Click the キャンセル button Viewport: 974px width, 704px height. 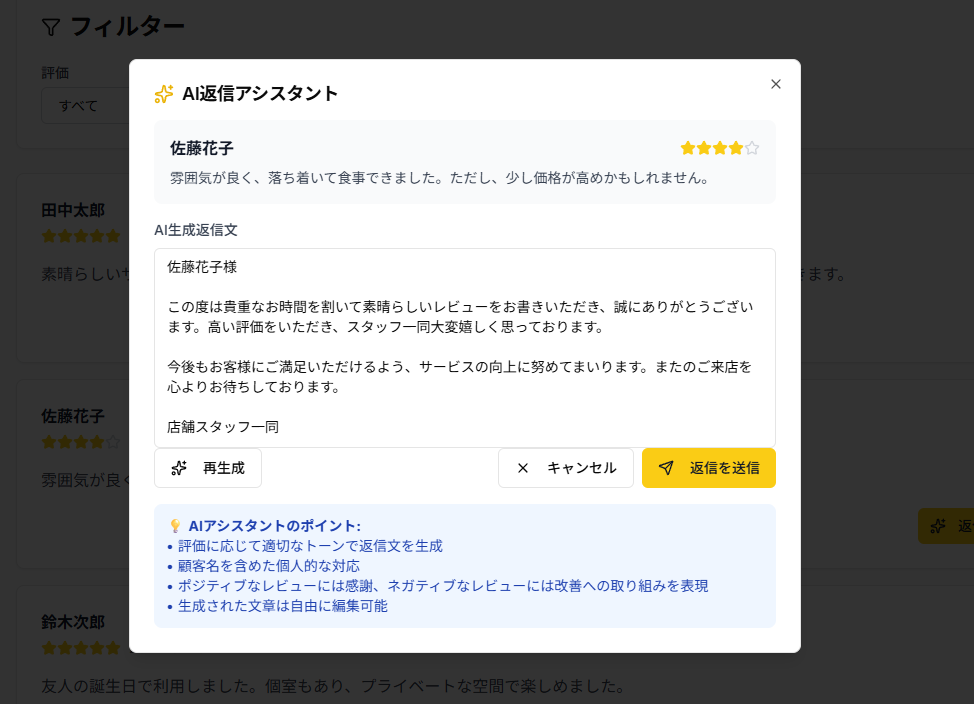point(566,467)
